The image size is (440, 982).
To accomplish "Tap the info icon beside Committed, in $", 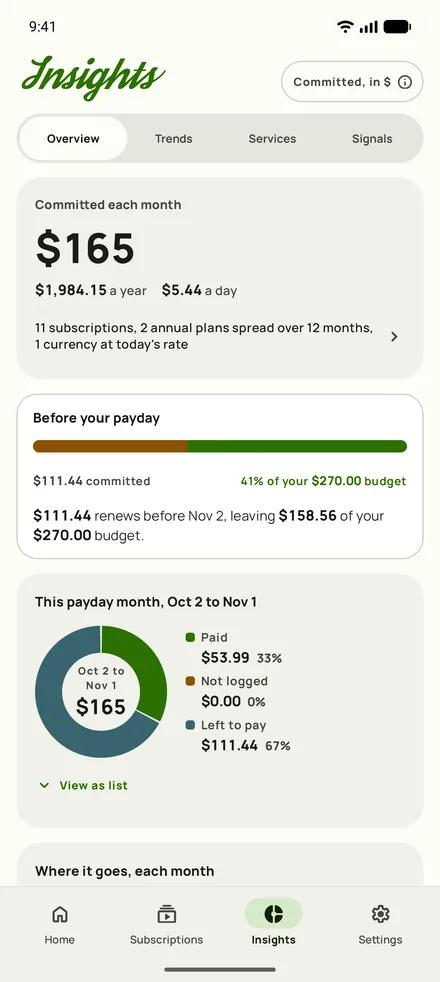I will coord(405,82).
